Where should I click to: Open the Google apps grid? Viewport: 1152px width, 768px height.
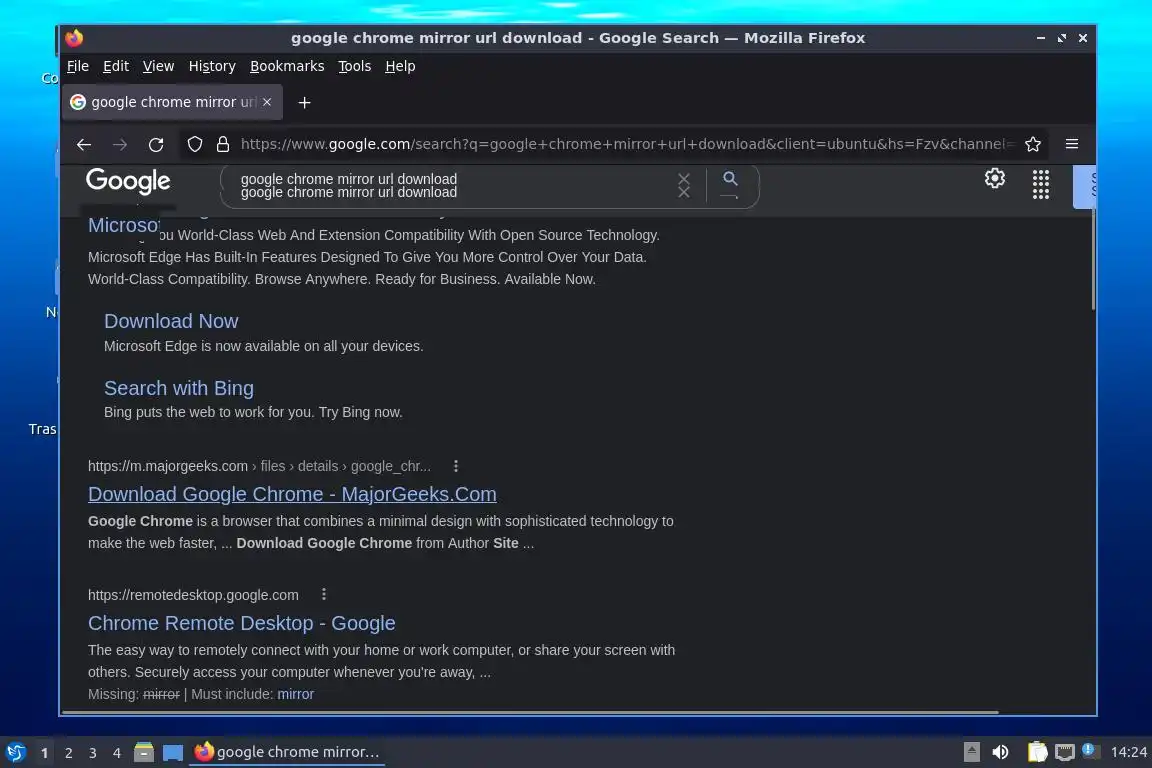point(1040,184)
